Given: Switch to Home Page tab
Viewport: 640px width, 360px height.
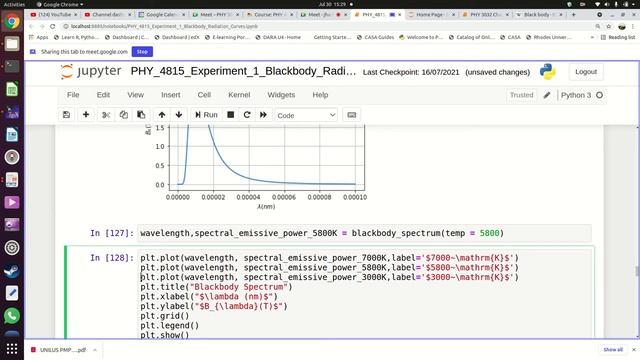Looking at the screenshot, I should [x=431, y=14].
